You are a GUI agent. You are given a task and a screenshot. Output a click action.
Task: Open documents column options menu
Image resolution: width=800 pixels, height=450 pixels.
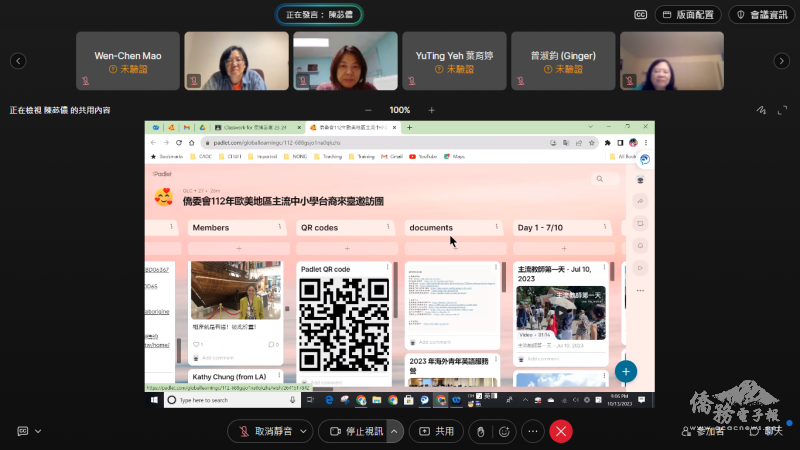[x=496, y=227]
